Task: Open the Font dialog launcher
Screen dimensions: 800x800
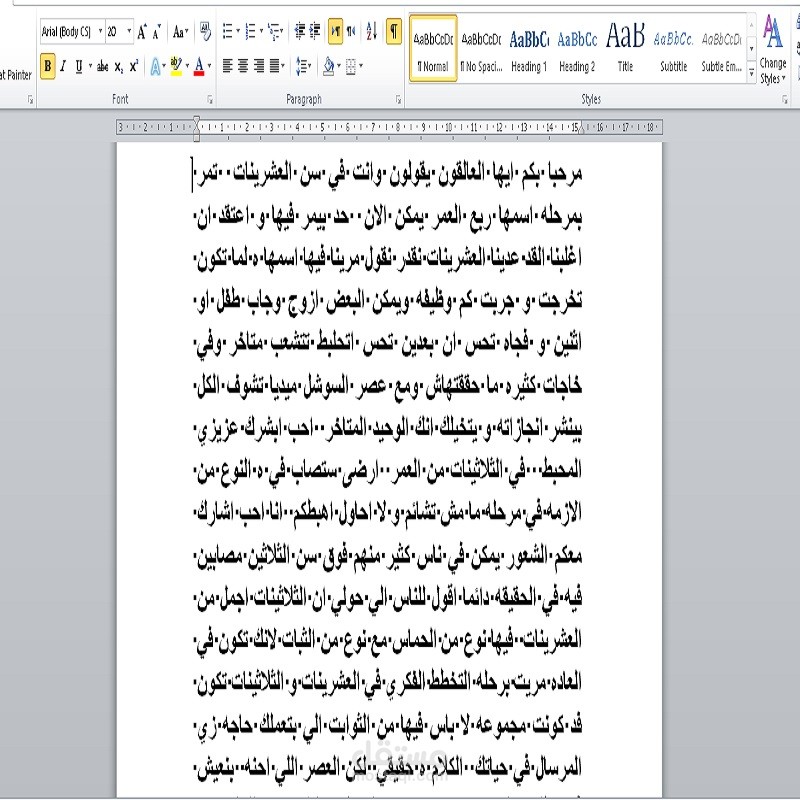Action: pyautogui.click(x=210, y=100)
